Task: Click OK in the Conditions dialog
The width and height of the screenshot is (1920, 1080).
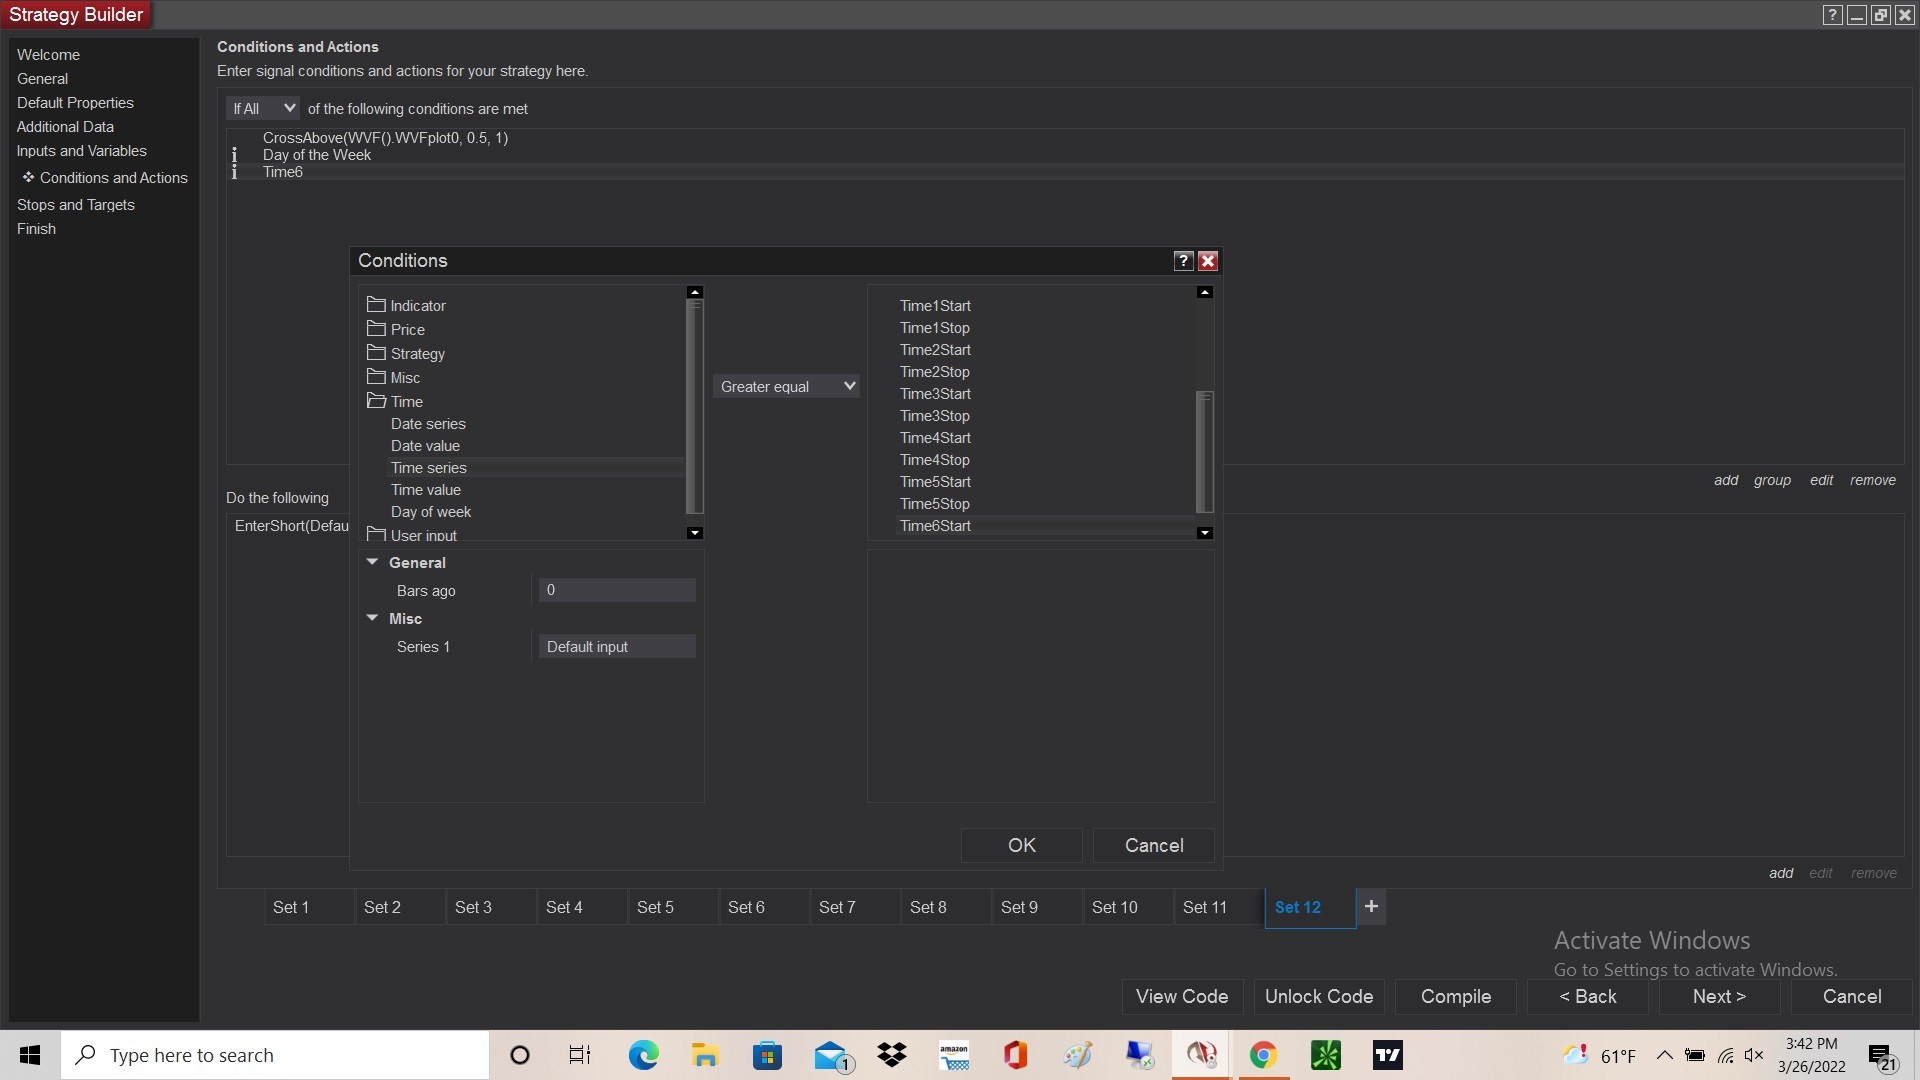Action: [x=1021, y=846]
